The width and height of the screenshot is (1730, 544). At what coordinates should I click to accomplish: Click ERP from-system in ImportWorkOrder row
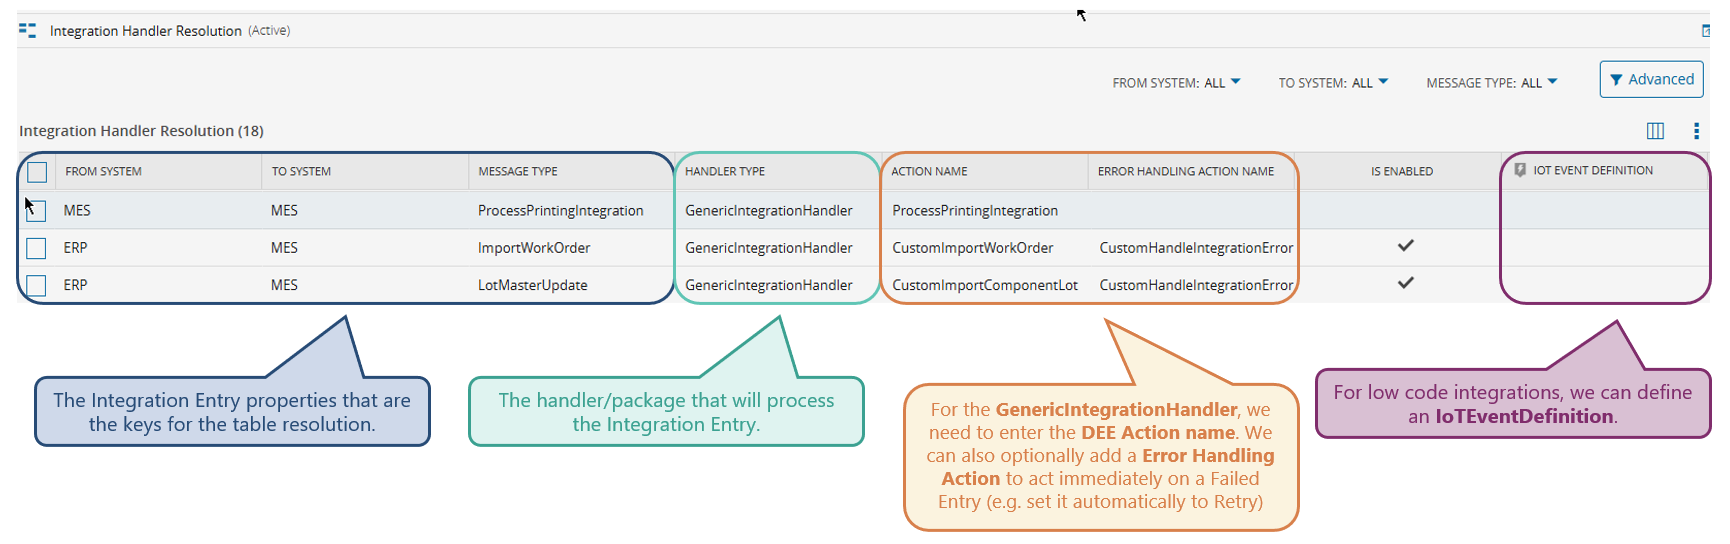[75, 248]
